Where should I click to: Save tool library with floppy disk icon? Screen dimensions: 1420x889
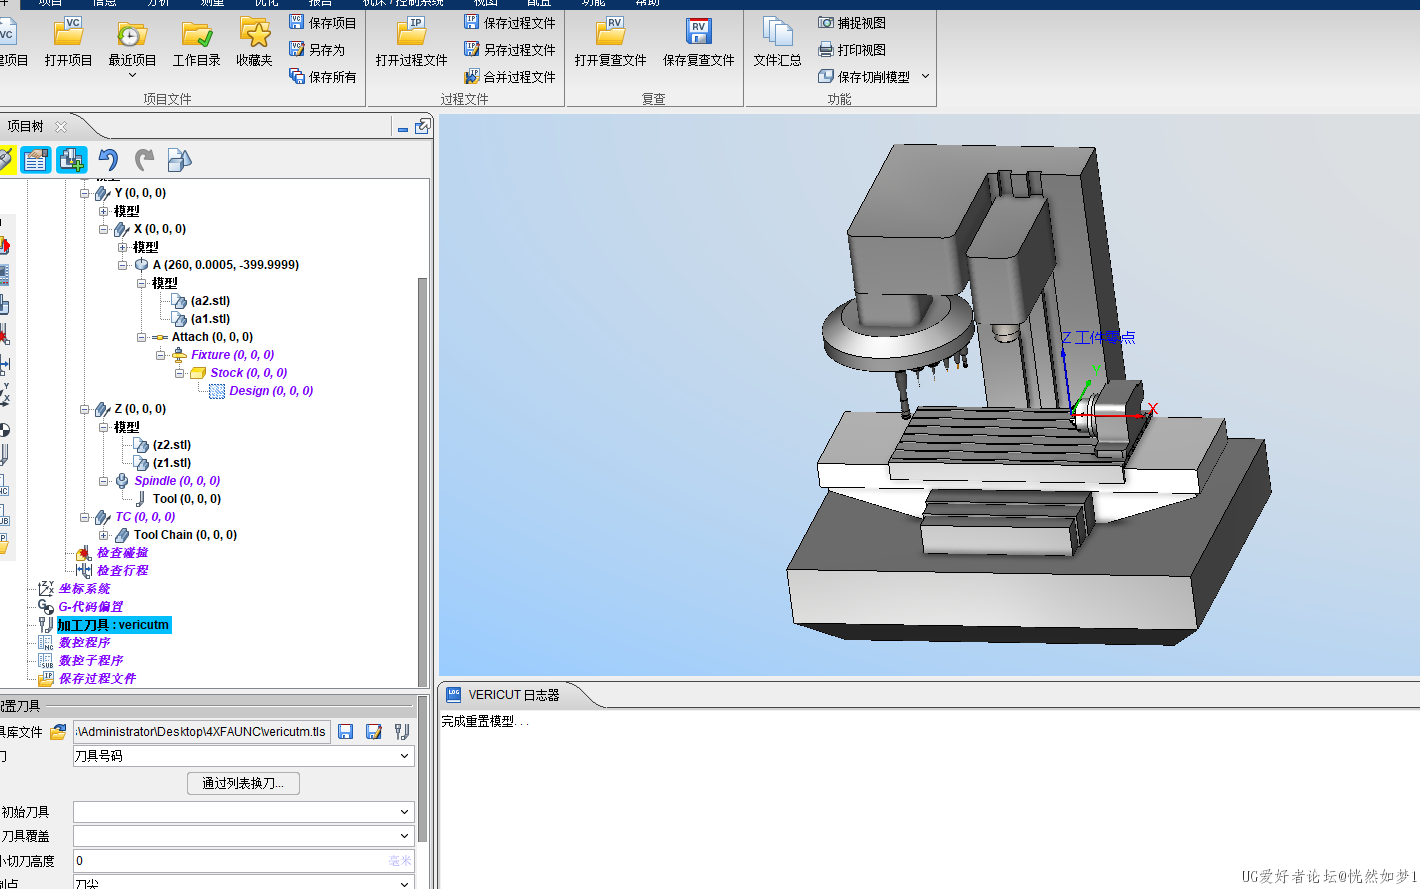pyautogui.click(x=345, y=732)
